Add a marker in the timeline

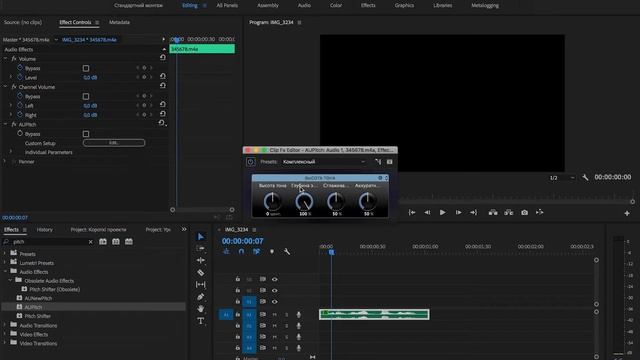[x=272, y=251]
